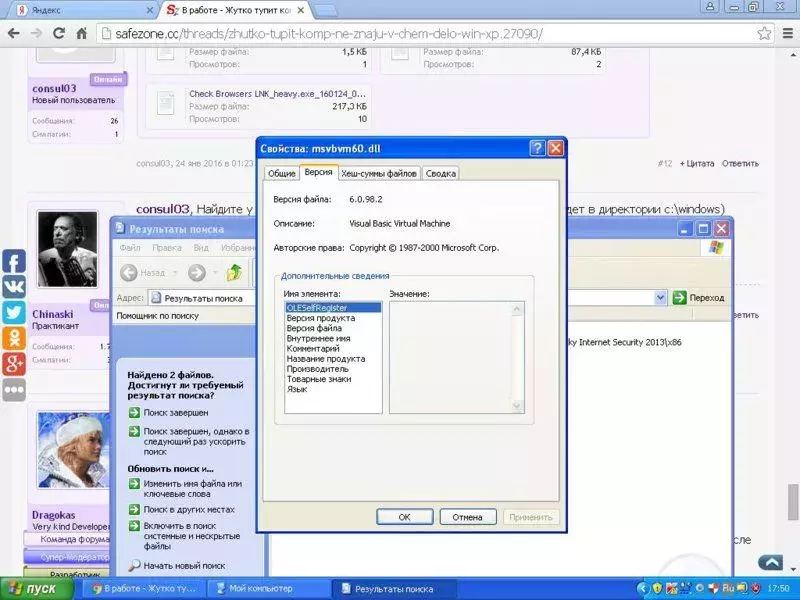Share via the Facebook sidebar icon
This screenshot has width=800, height=600.
[x=14, y=262]
